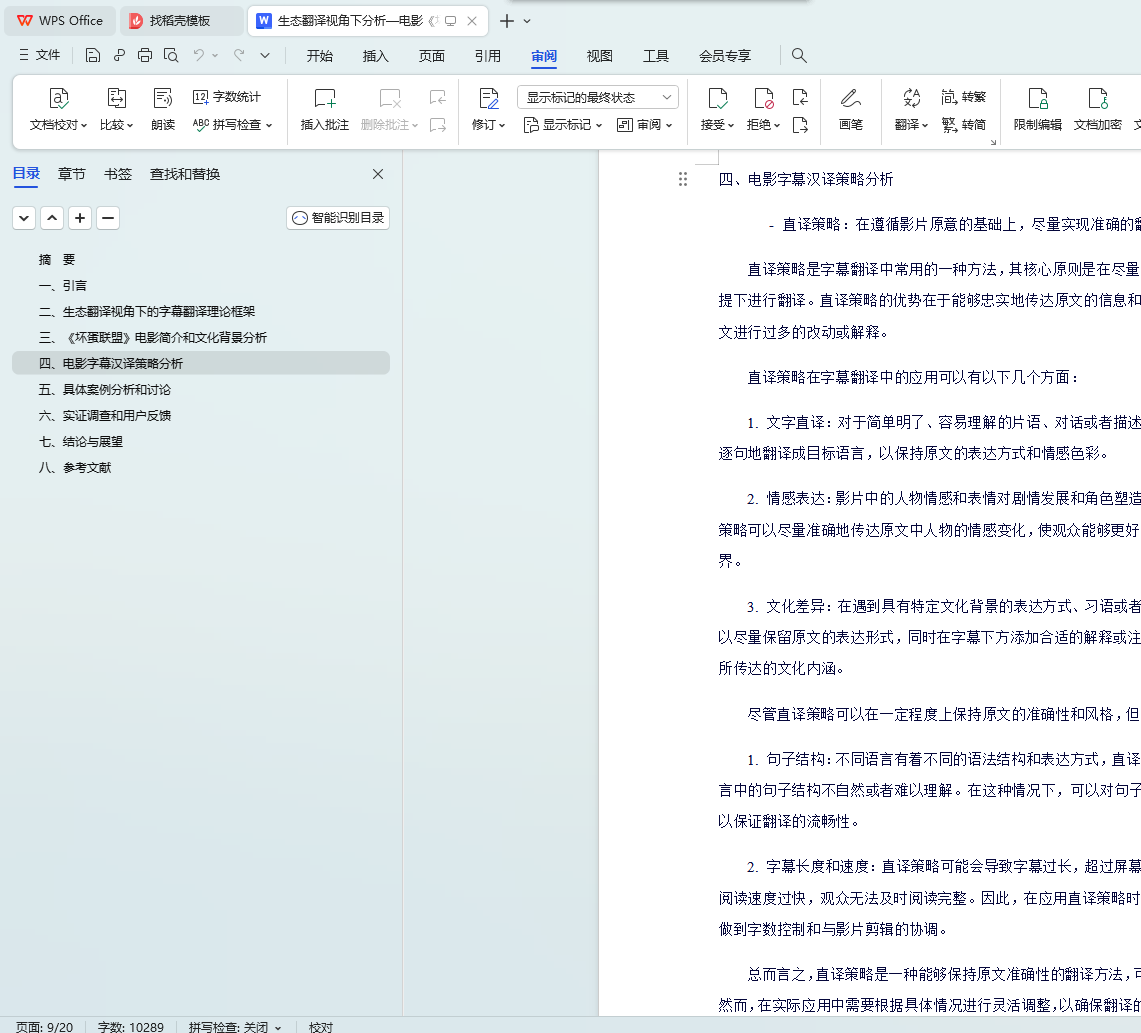The width and height of the screenshot is (1141, 1033).
Task: Click the search magnifier icon
Action: pyautogui.click(x=799, y=55)
